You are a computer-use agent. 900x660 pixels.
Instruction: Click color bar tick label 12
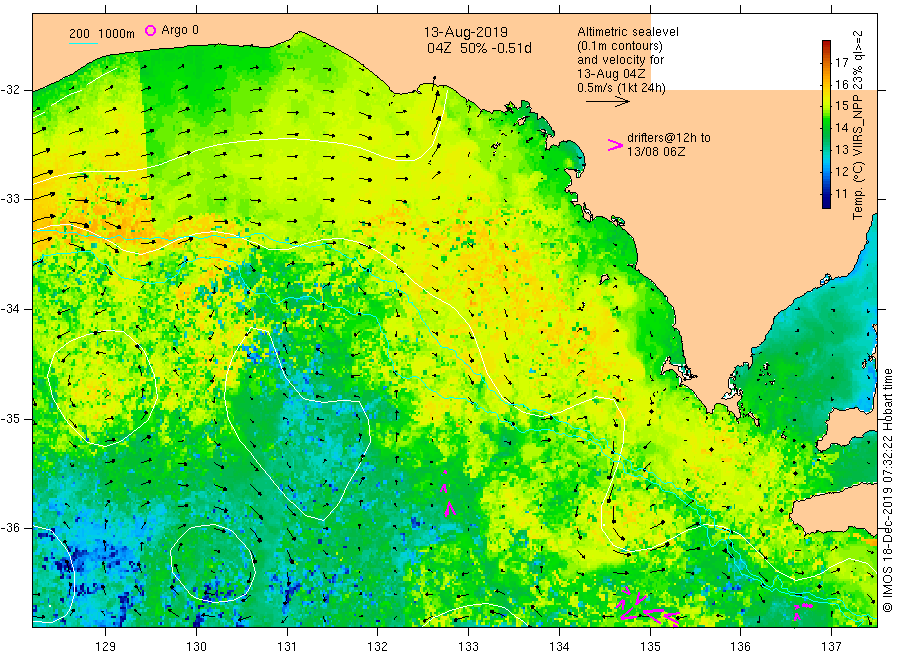pyautogui.click(x=841, y=172)
